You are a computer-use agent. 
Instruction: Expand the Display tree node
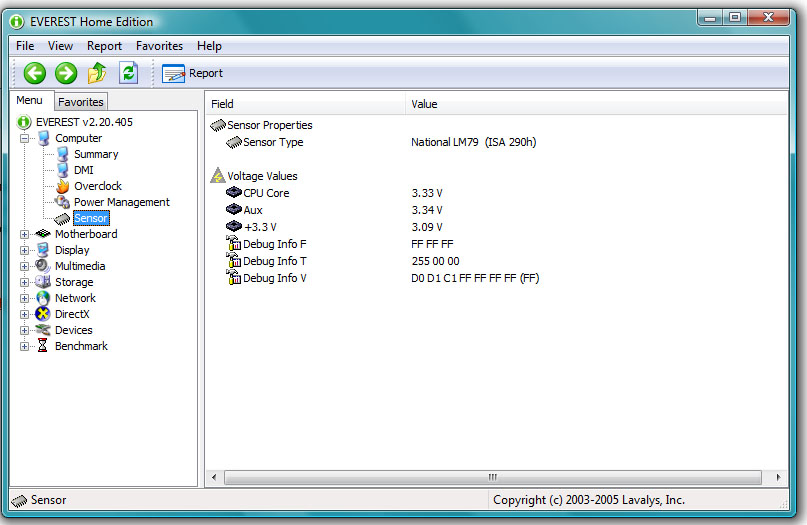(24, 250)
